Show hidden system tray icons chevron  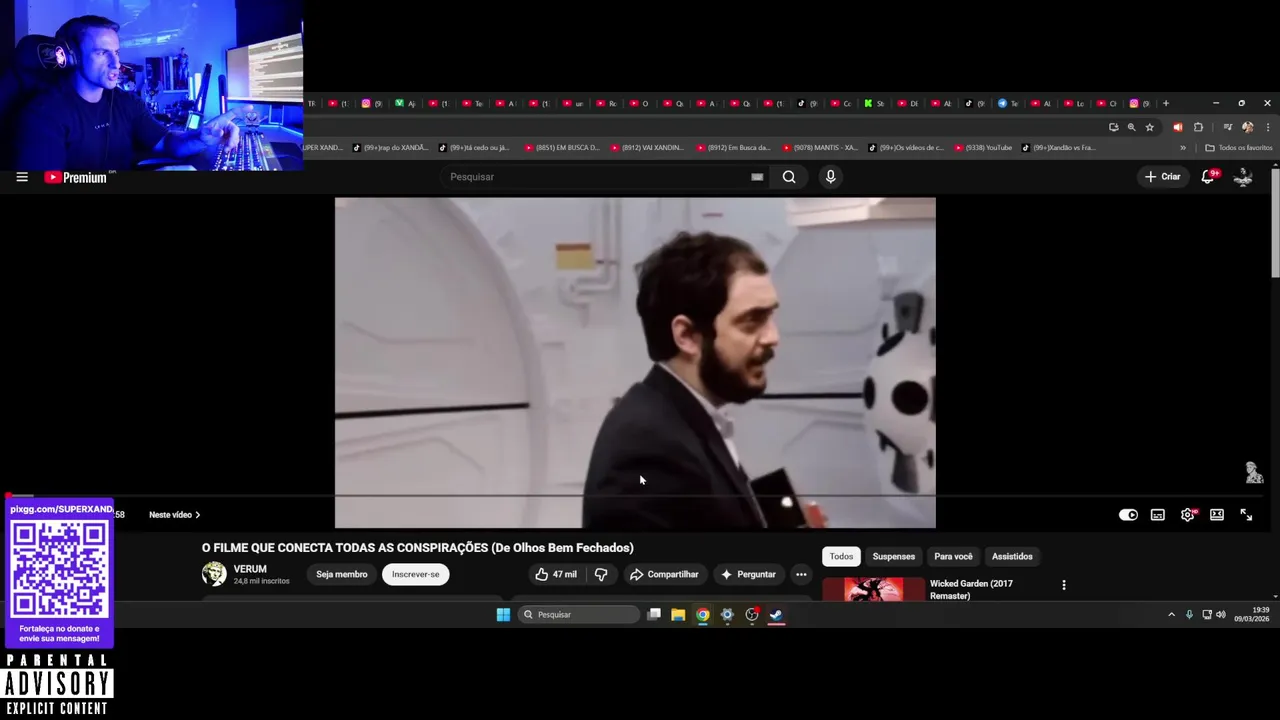[1171, 614]
